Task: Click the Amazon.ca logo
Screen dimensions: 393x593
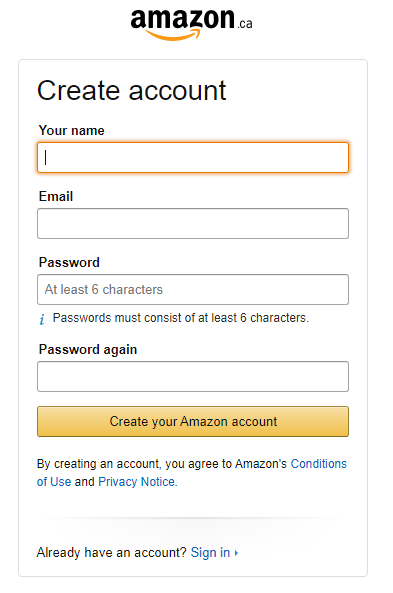Action: 191,25
